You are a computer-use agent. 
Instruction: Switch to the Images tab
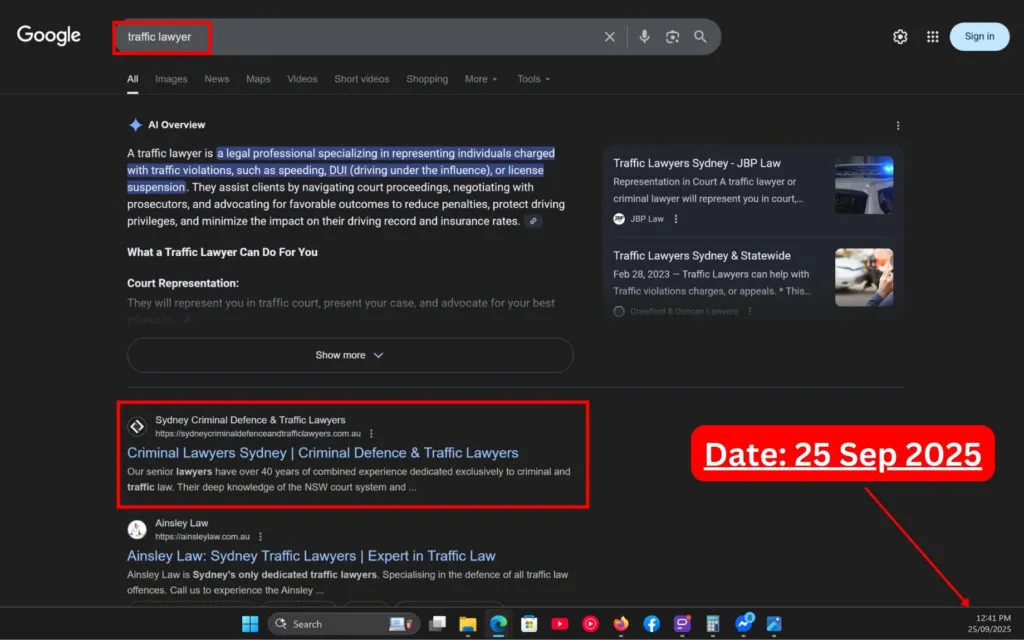(x=171, y=79)
